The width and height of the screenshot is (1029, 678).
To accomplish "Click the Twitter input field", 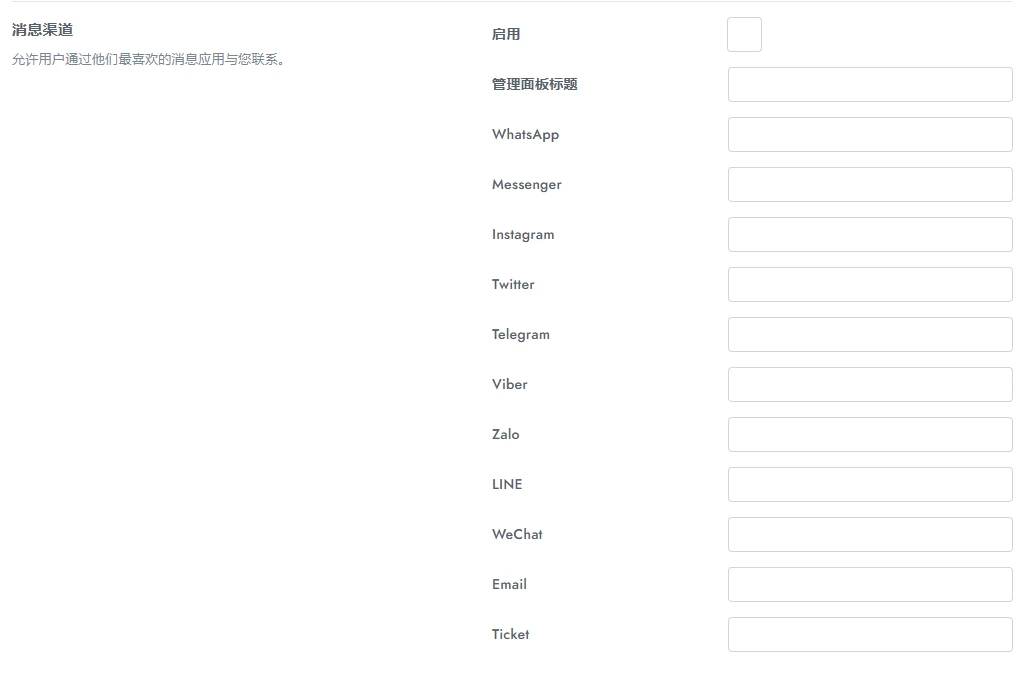I will tap(869, 284).
